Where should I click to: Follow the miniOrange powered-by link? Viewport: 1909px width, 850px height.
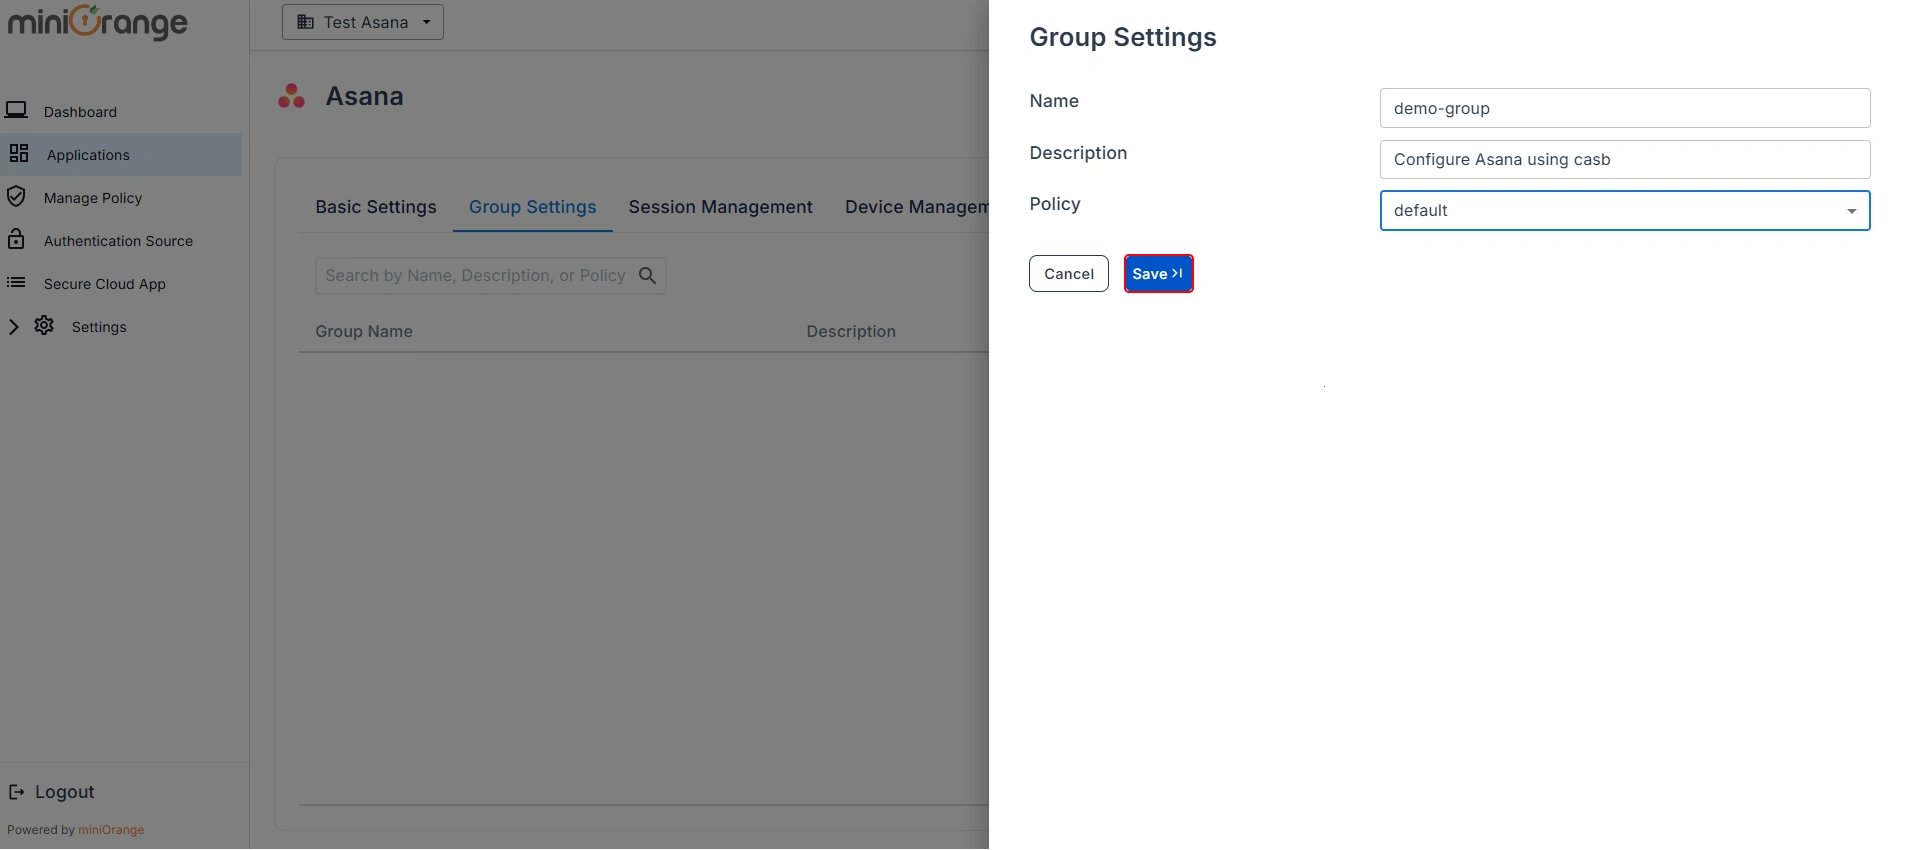[111, 830]
